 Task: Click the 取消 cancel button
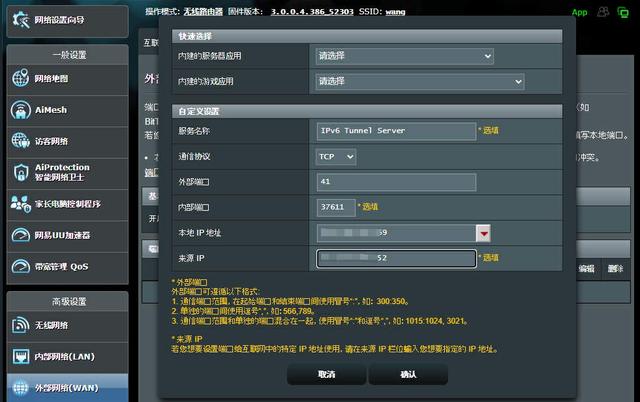click(327, 374)
